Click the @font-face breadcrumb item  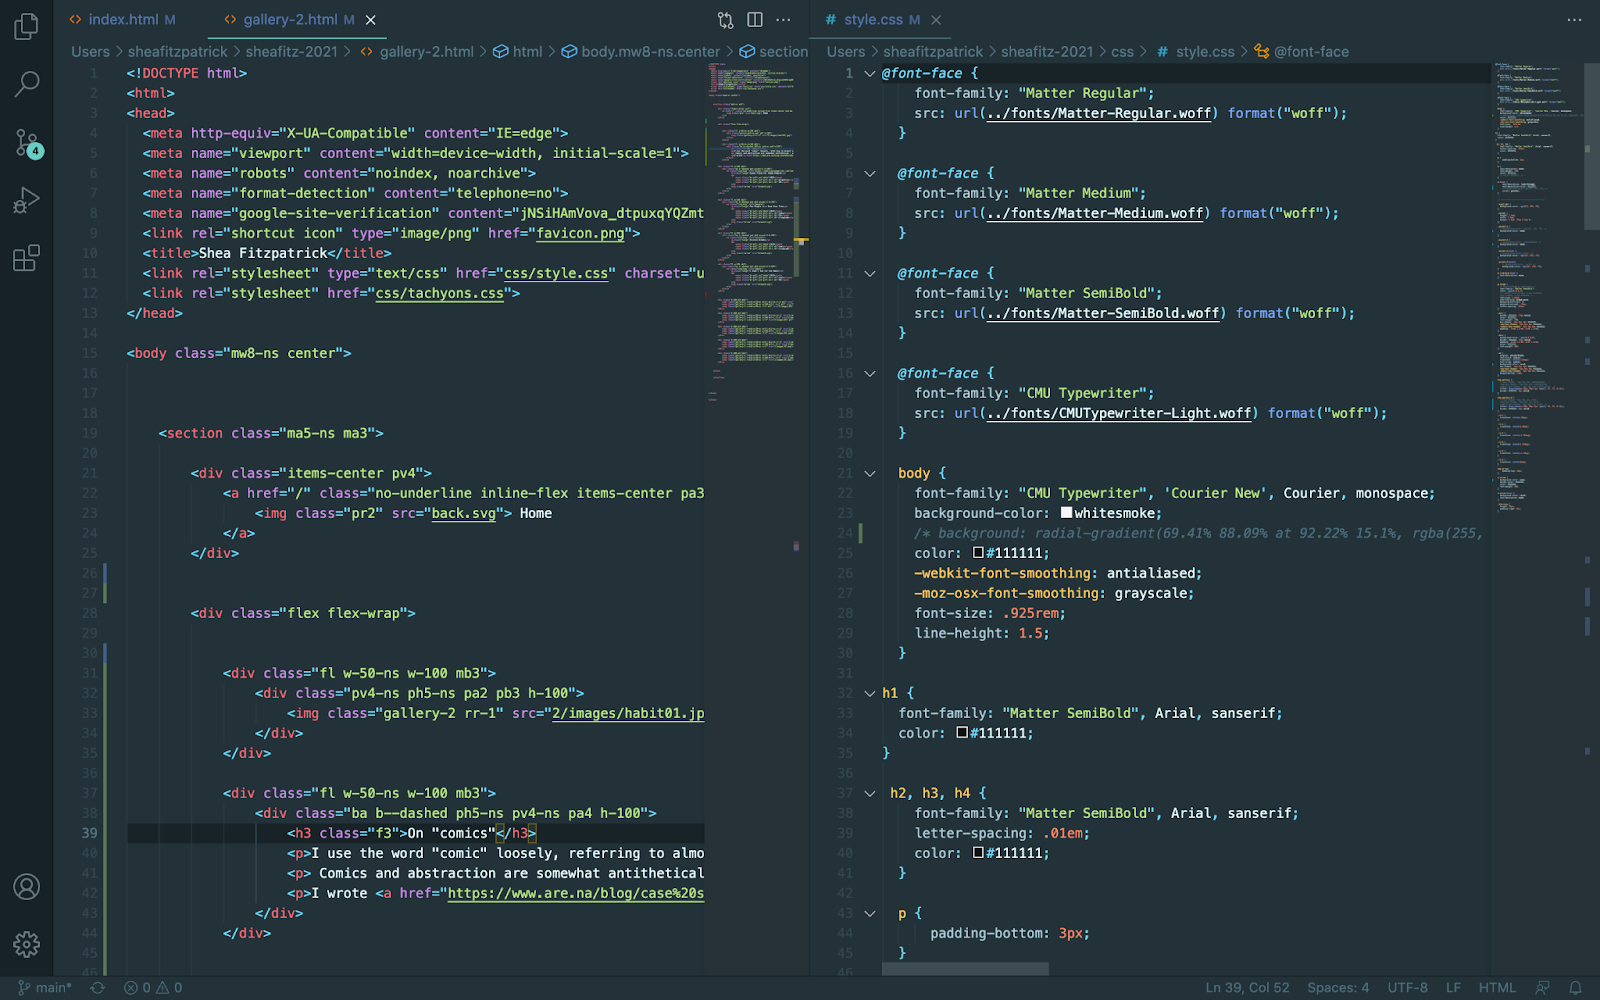(x=1310, y=51)
